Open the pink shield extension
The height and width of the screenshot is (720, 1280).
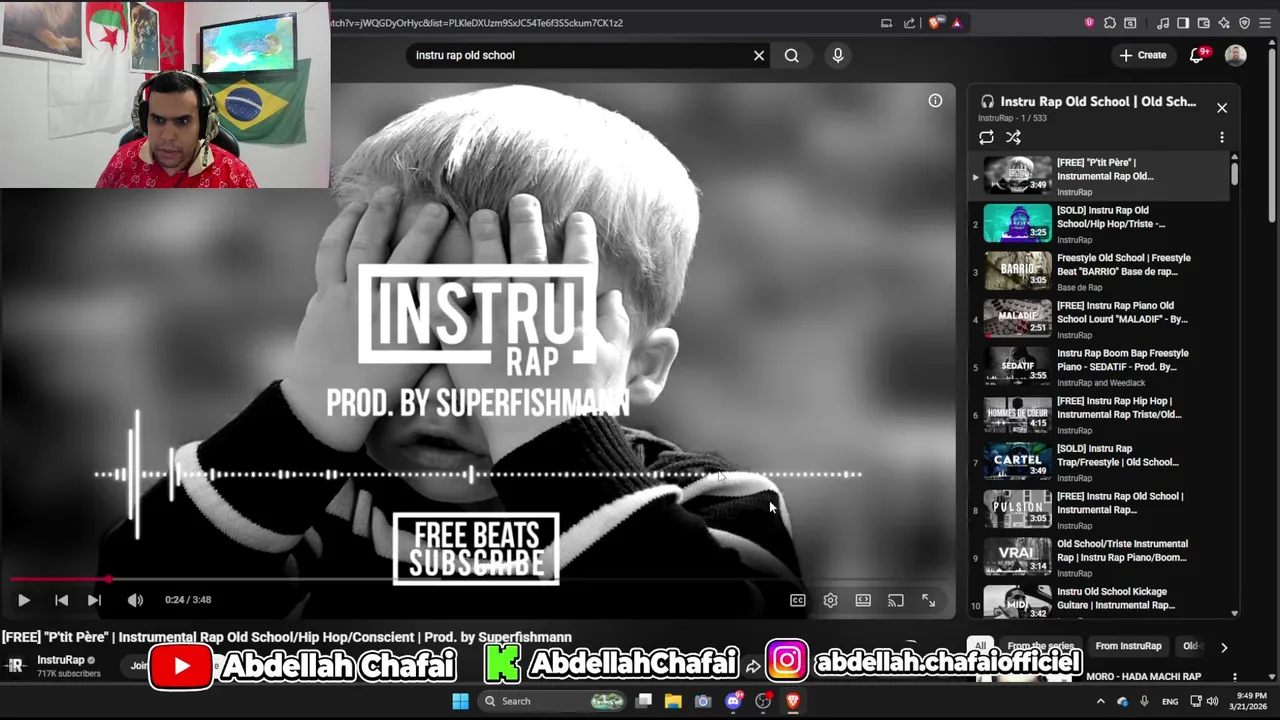coord(1089,23)
